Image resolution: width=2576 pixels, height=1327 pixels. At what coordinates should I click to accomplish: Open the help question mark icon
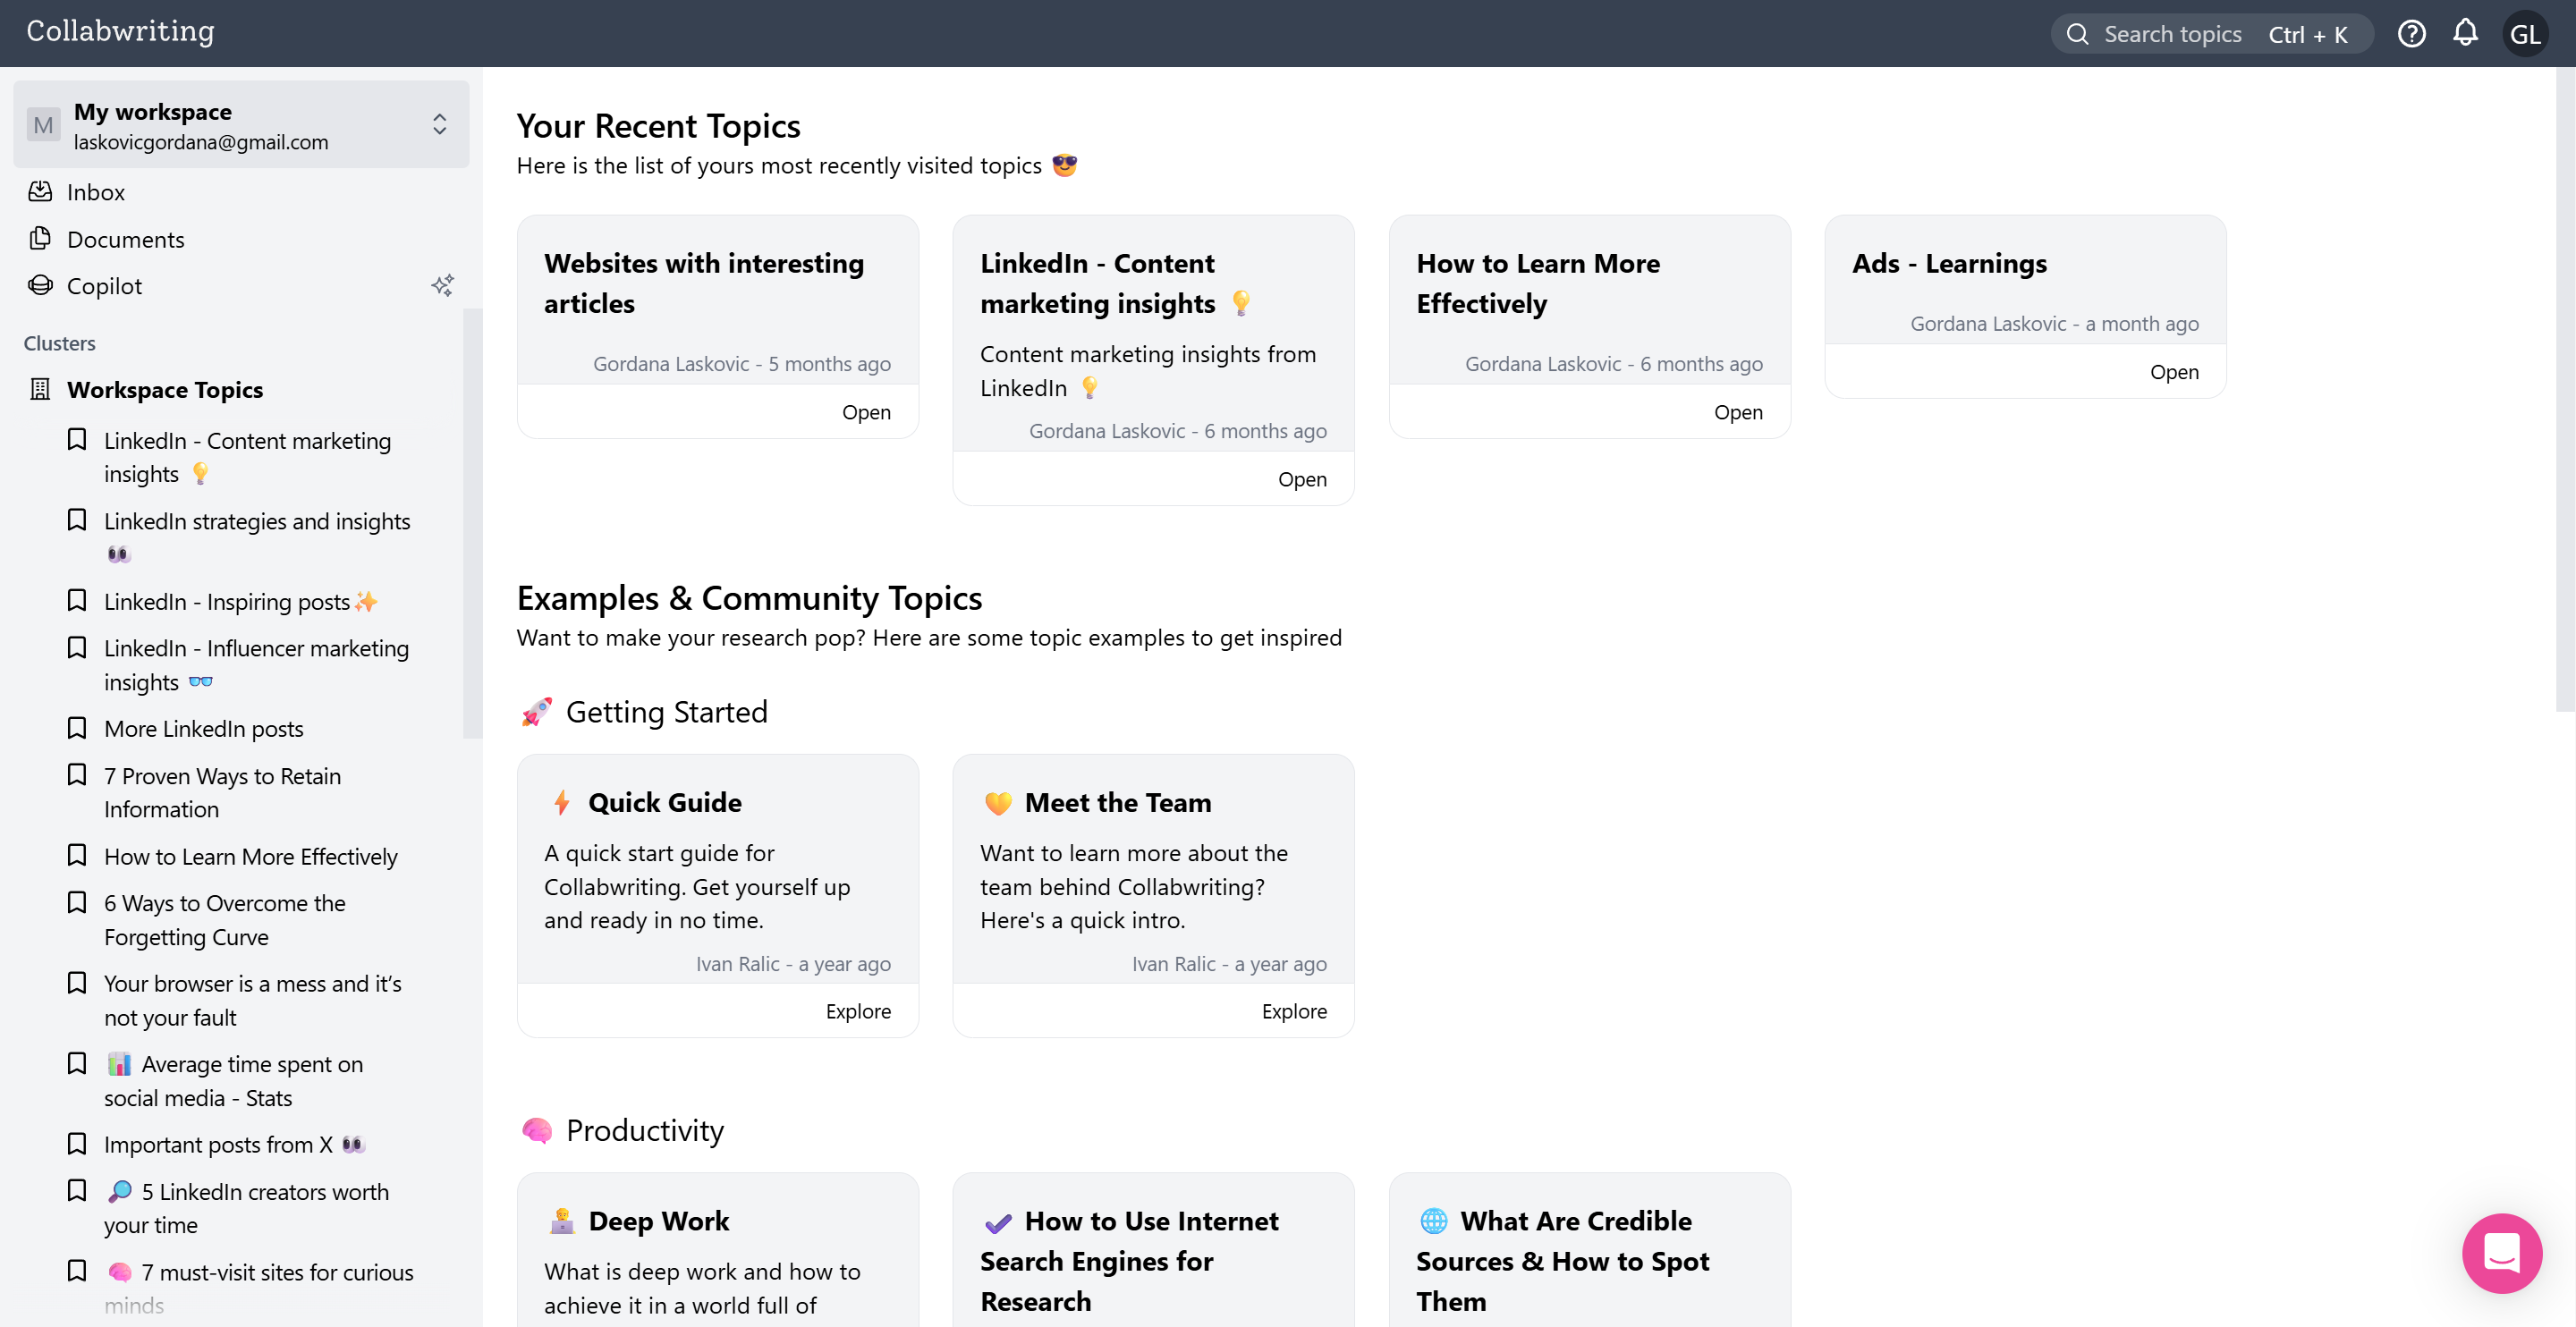tap(2411, 34)
